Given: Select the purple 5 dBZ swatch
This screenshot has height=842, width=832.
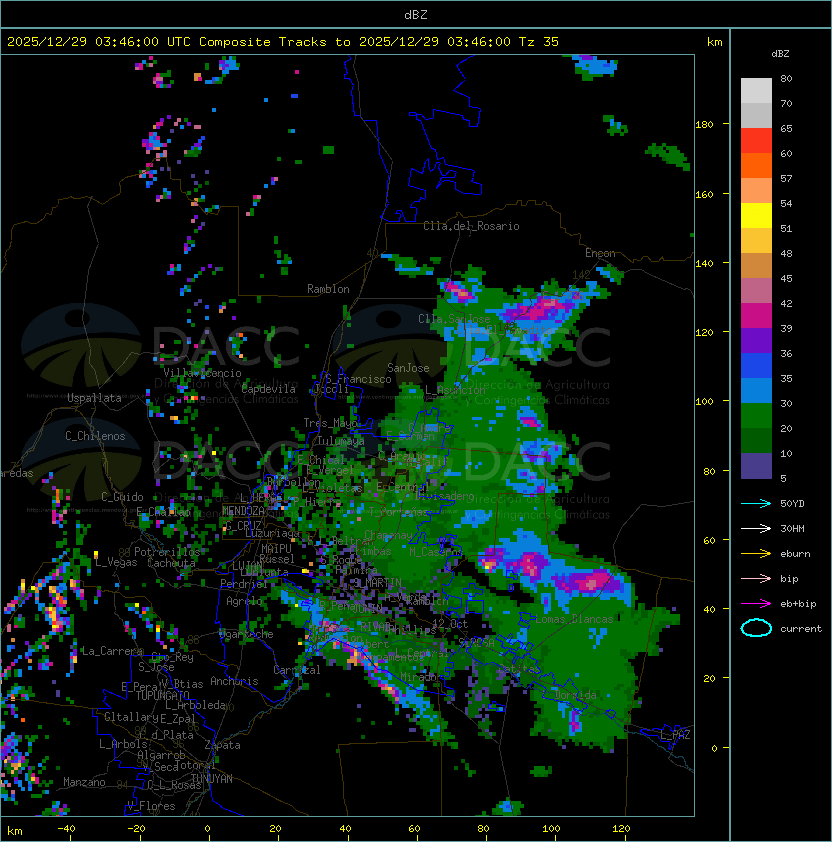Looking at the screenshot, I should point(756,466).
